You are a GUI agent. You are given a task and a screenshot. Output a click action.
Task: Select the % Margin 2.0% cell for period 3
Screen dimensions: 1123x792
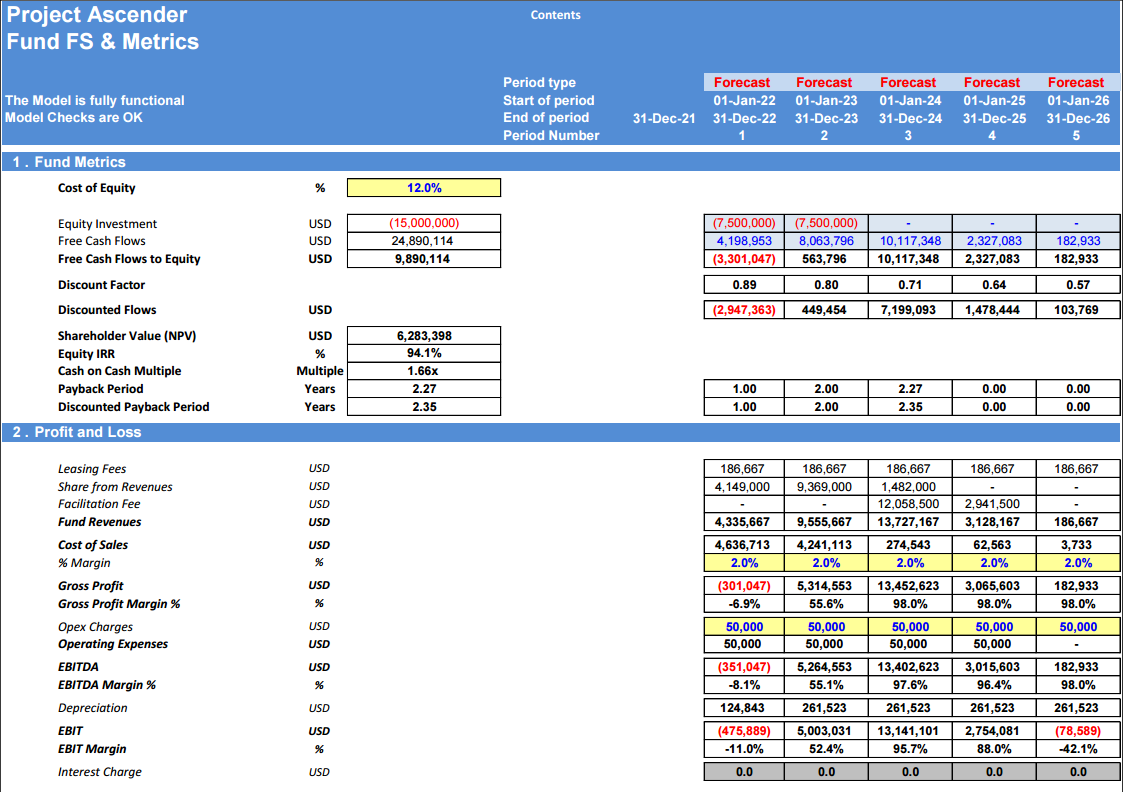point(910,563)
